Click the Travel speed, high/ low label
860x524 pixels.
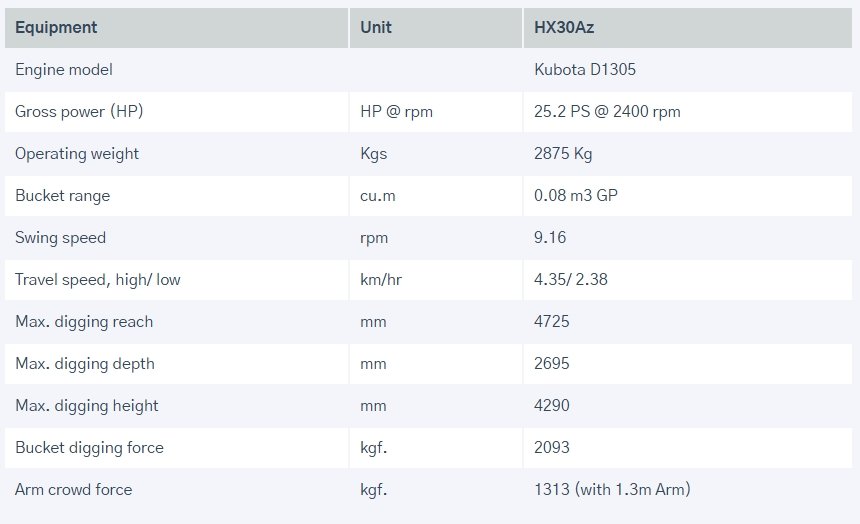click(98, 280)
